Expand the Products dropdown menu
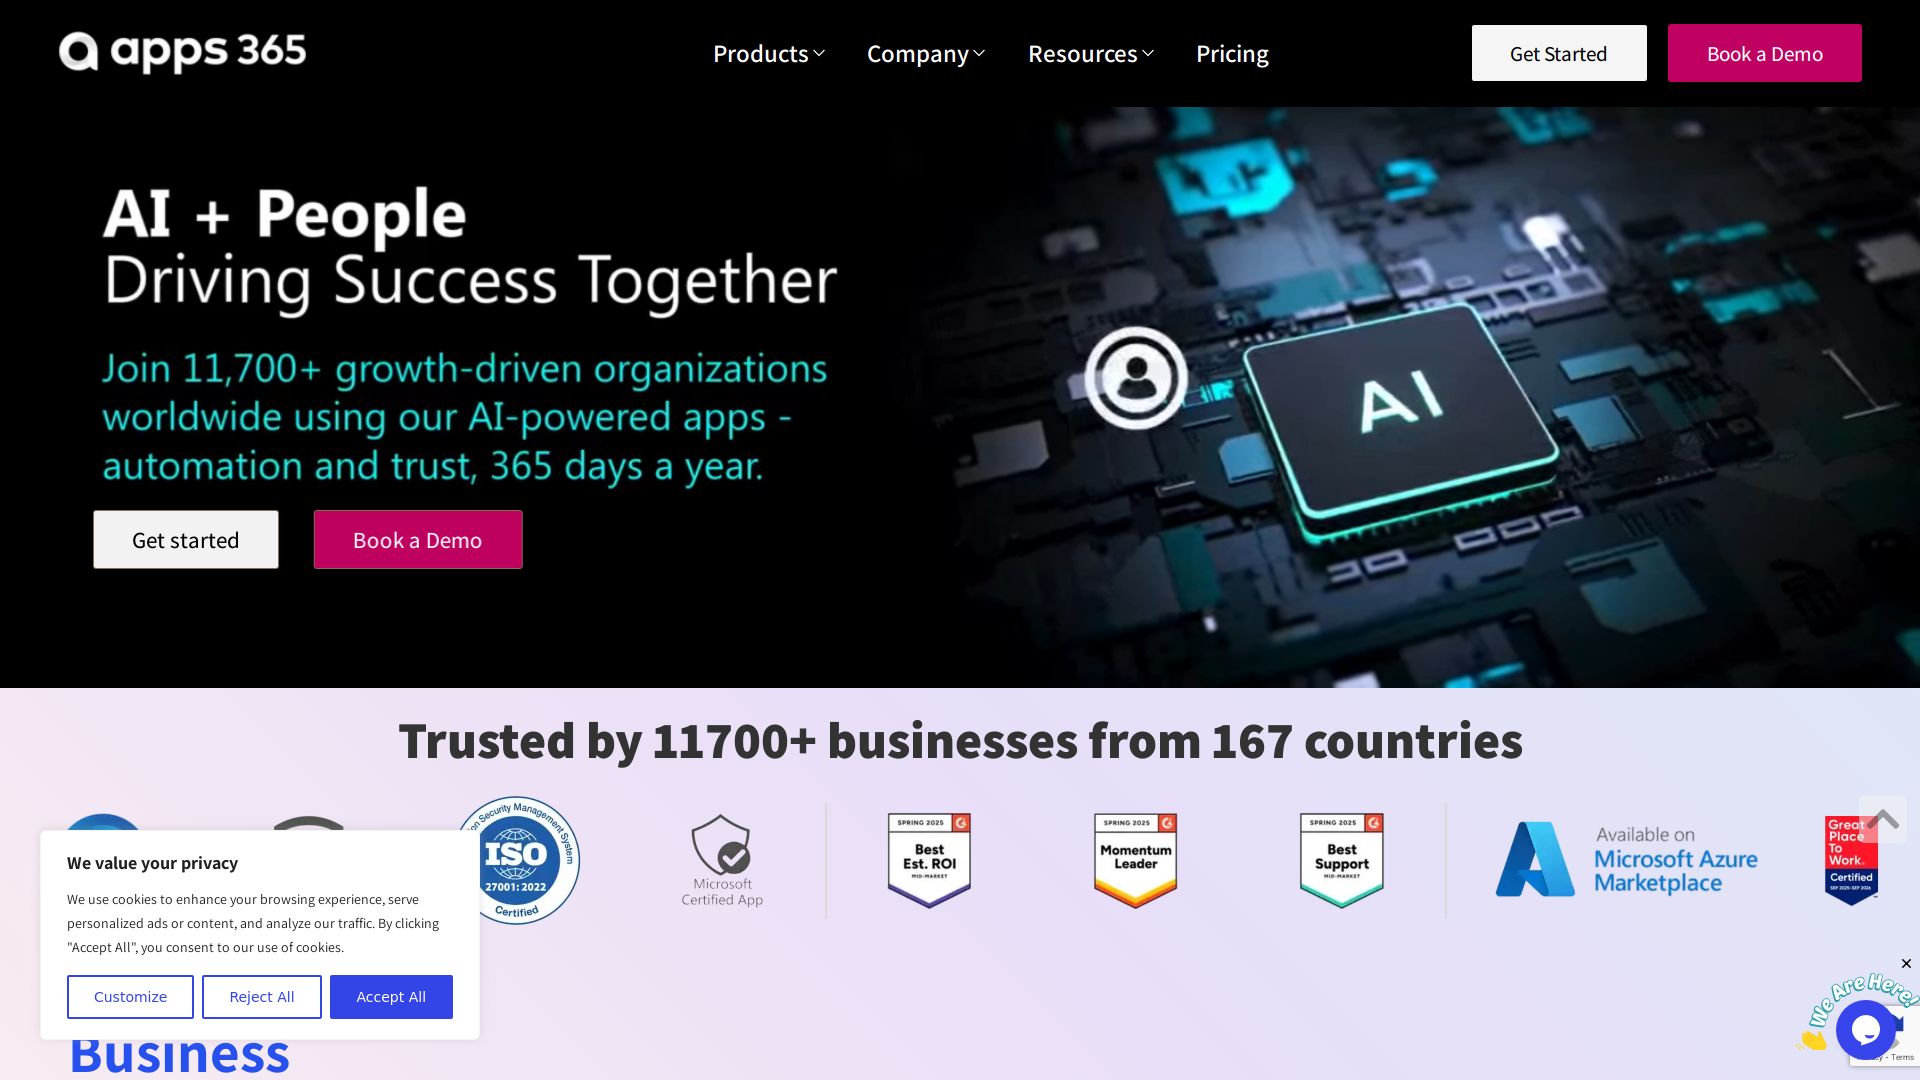This screenshot has width=1920, height=1080. [x=769, y=54]
